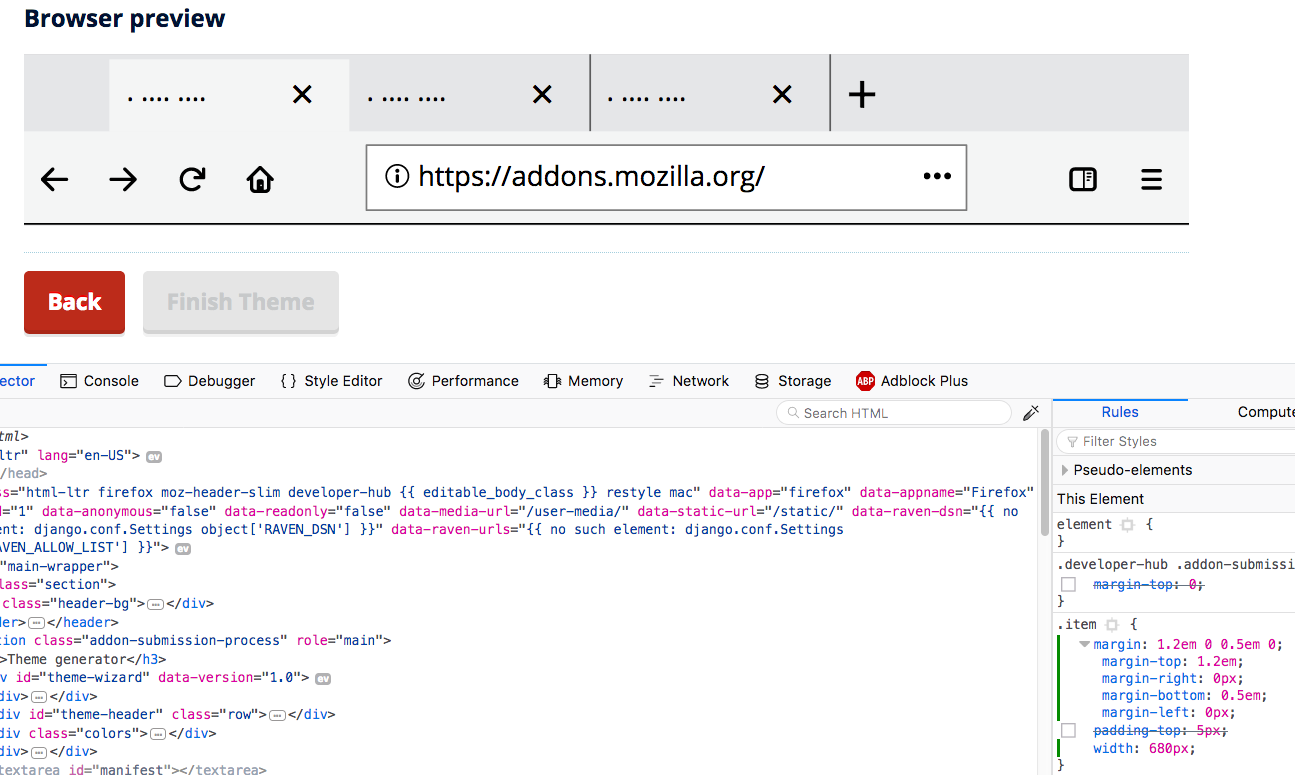Open the three-dot page actions menu
The height and width of the screenshot is (775, 1295).
pyautogui.click(x=937, y=176)
